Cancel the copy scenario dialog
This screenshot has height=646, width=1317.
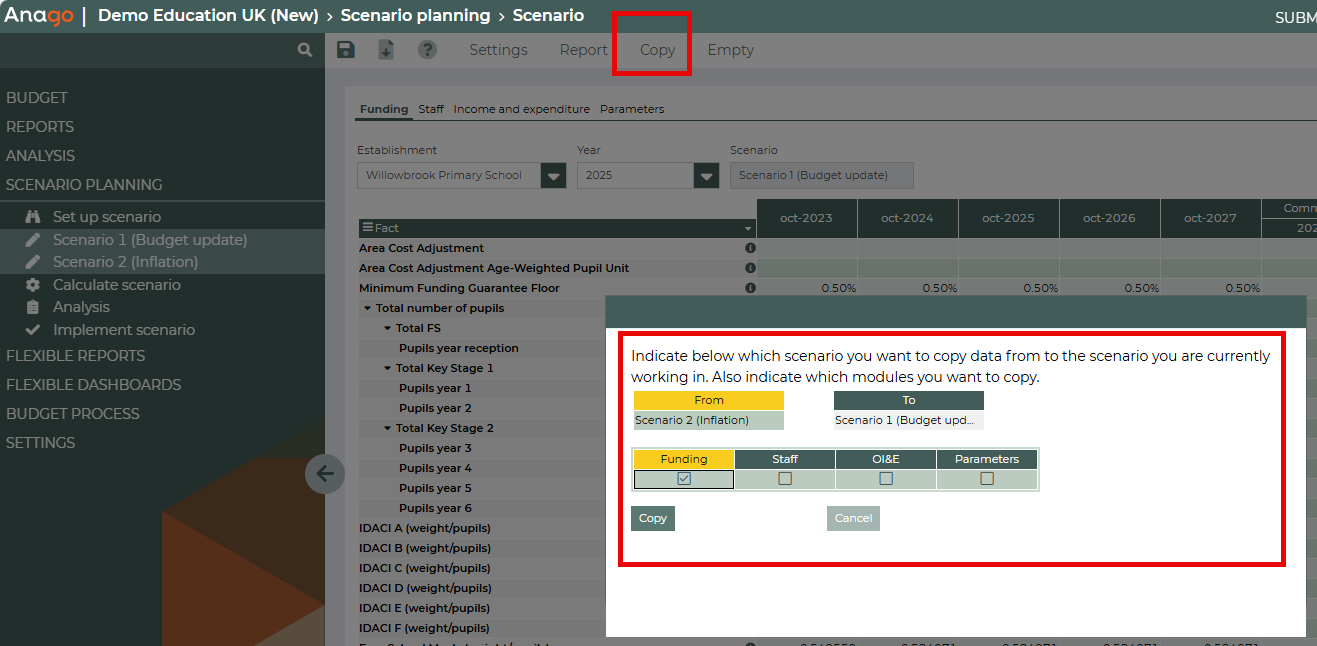[x=853, y=518]
